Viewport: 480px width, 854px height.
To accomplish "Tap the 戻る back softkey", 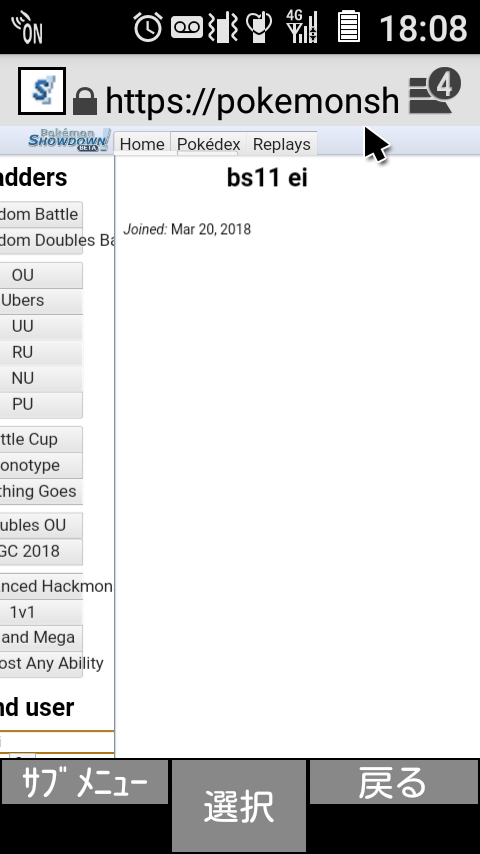I will pyautogui.click(x=394, y=782).
